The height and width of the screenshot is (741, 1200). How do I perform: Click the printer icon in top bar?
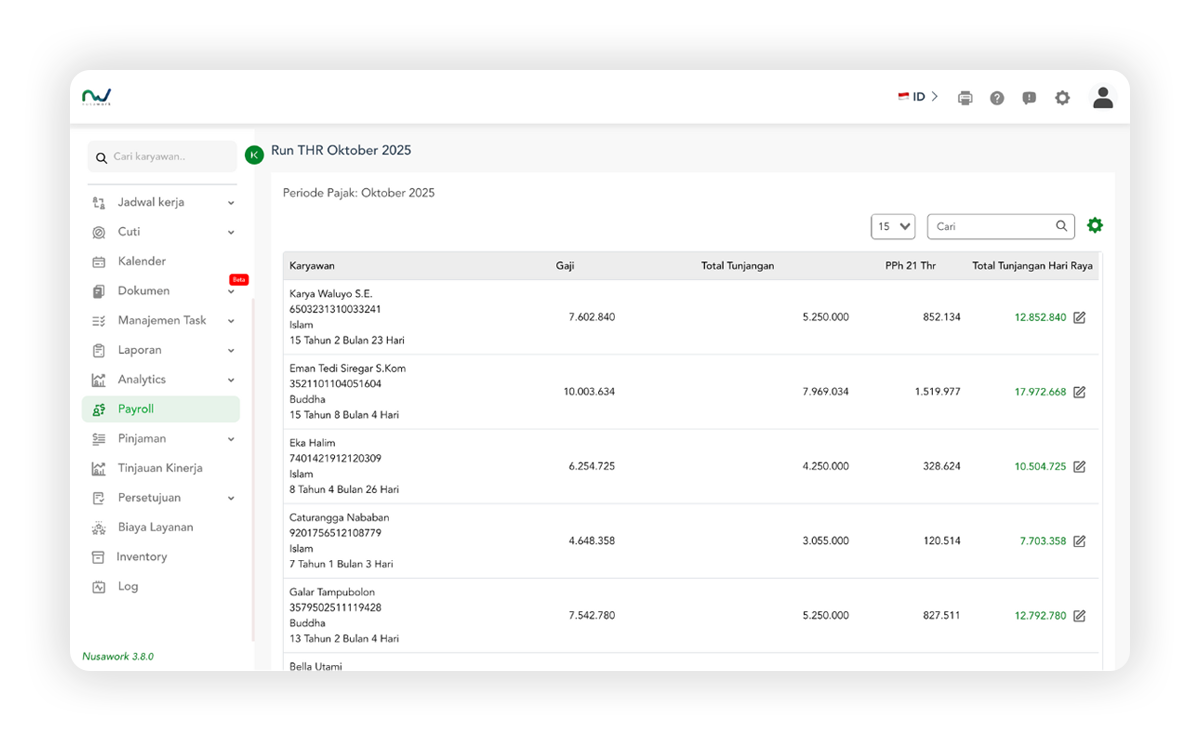click(x=965, y=98)
